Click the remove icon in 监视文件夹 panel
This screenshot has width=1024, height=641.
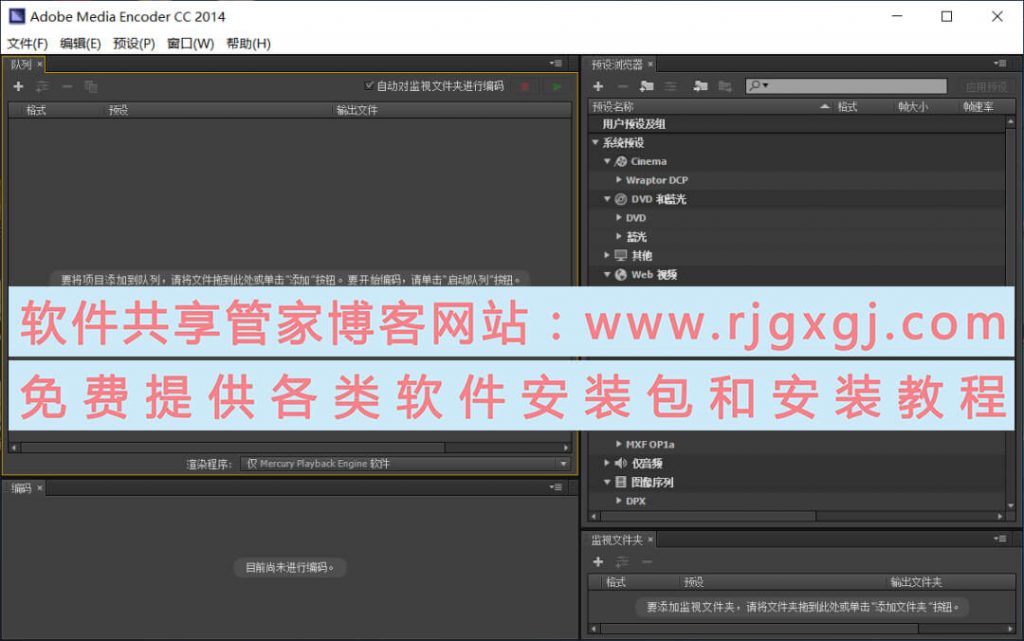(x=647, y=561)
